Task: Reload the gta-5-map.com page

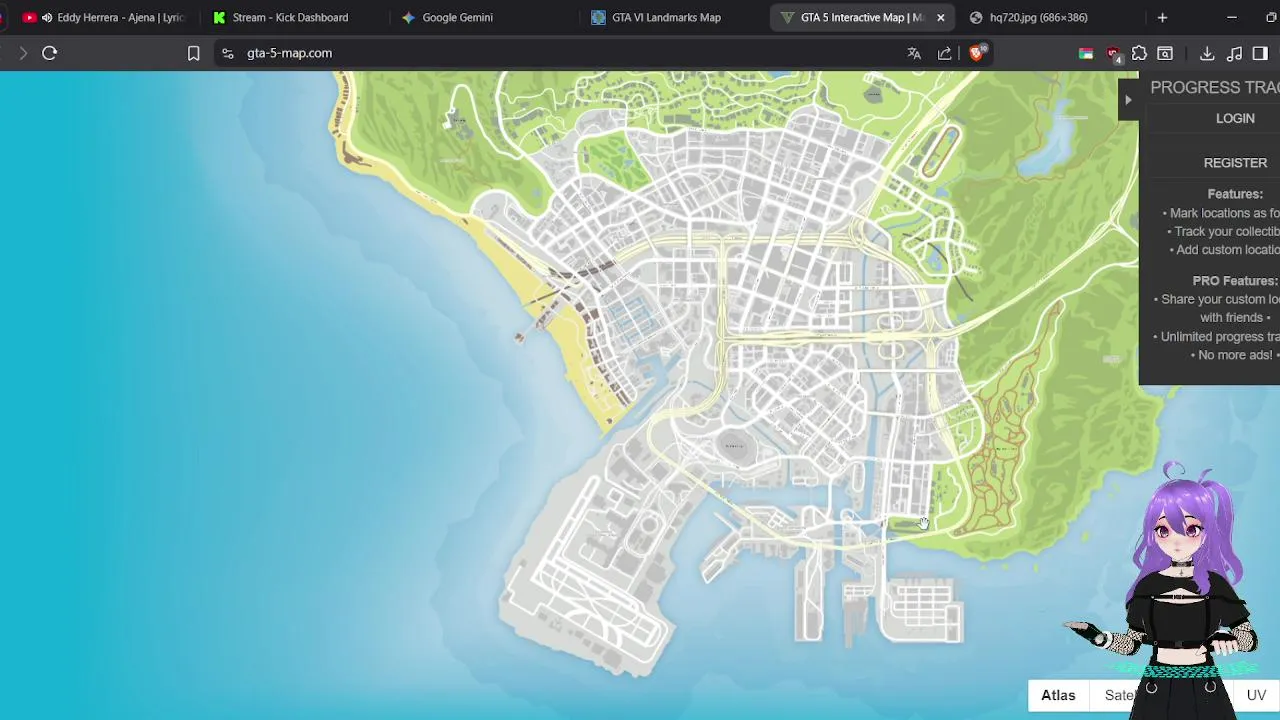Action: tap(49, 53)
